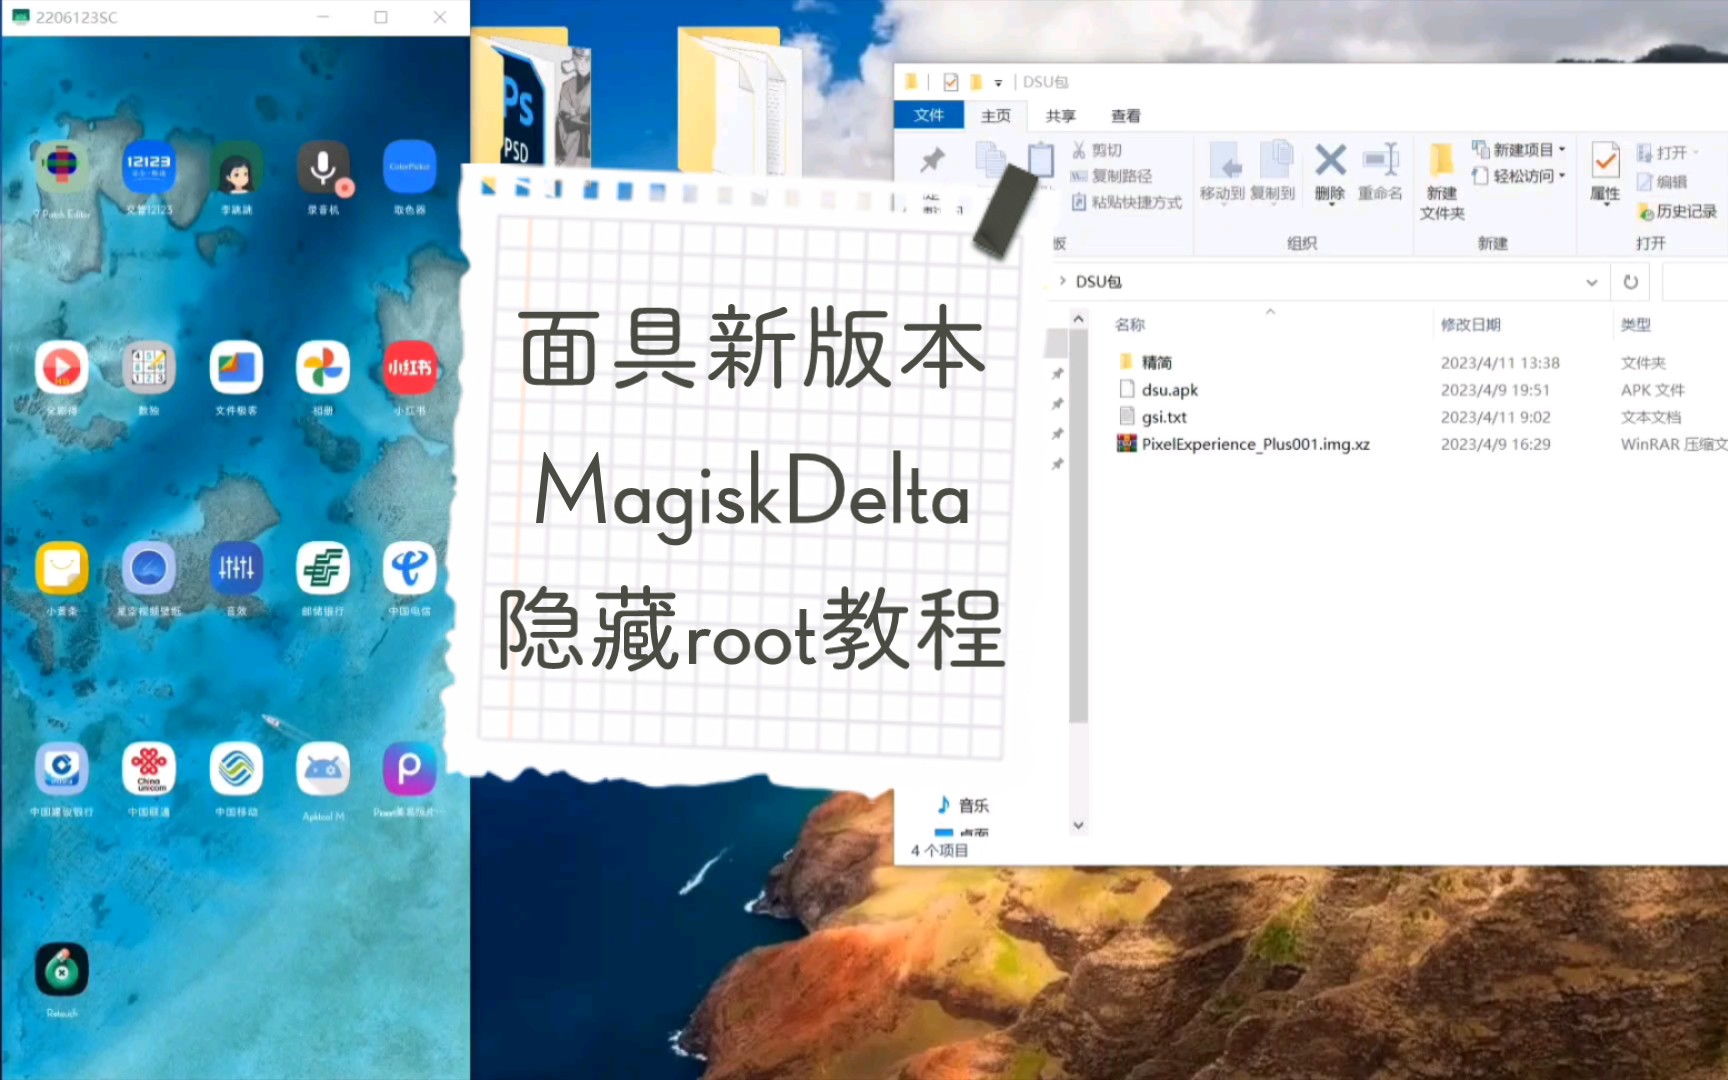The height and width of the screenshot is (1080, 1728).
Task: Open the quick access toolbar customize arrow
Action: click(x=998, y=83)
